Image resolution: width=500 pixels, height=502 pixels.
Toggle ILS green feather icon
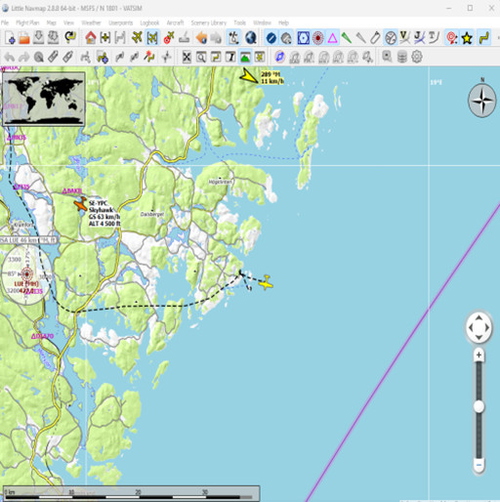(x=347, y=38)
